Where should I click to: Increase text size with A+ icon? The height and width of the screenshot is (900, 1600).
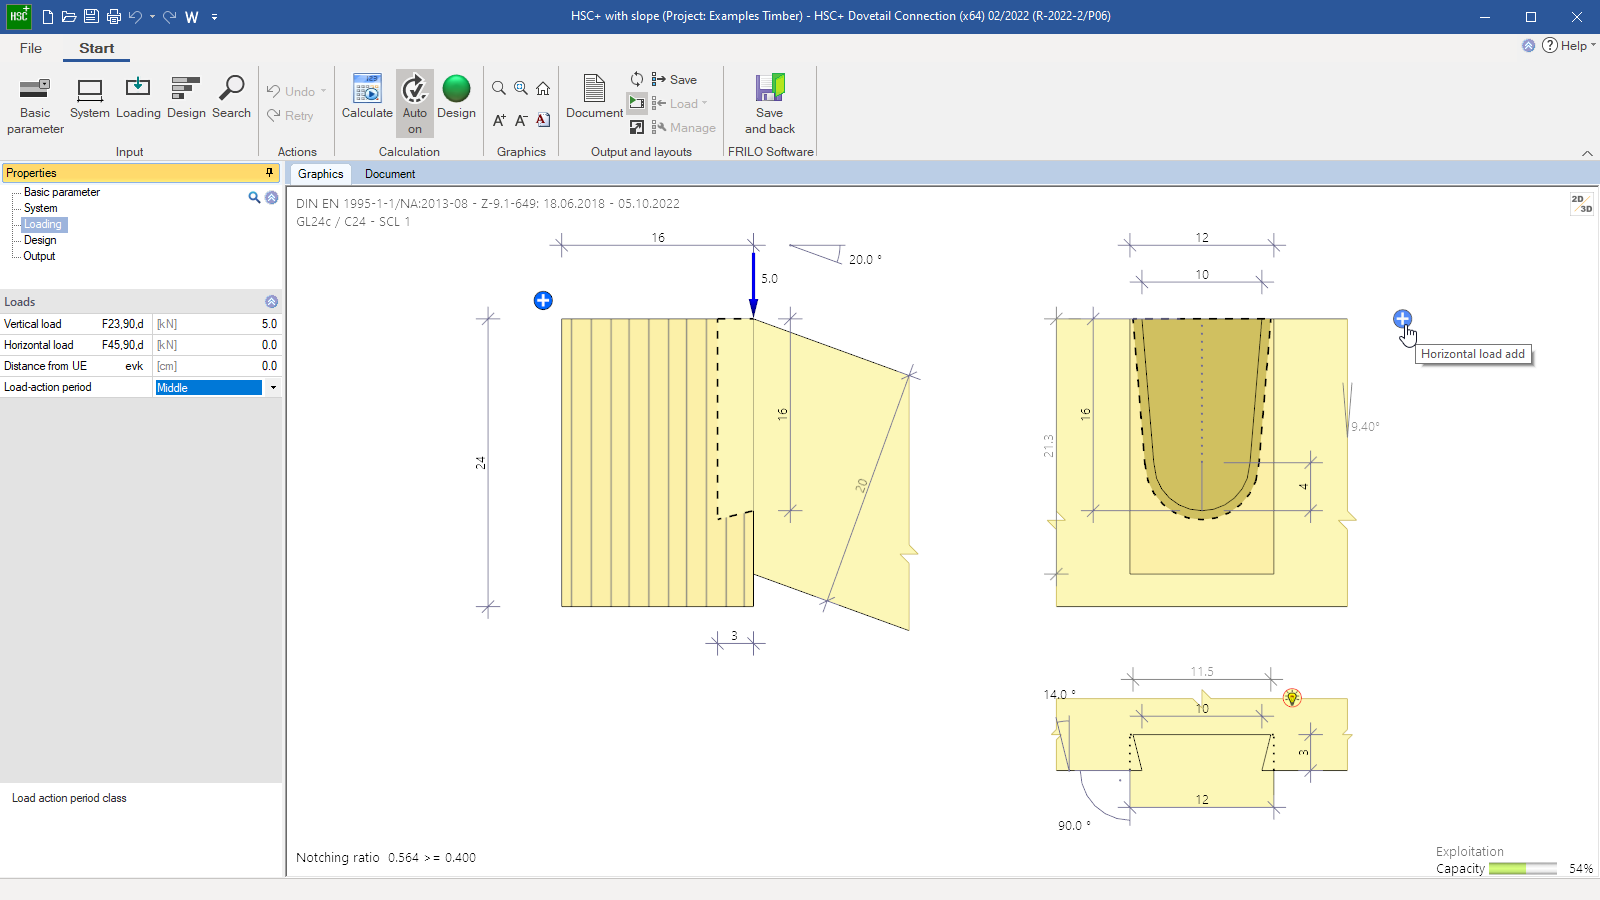(x=499, y=120)
